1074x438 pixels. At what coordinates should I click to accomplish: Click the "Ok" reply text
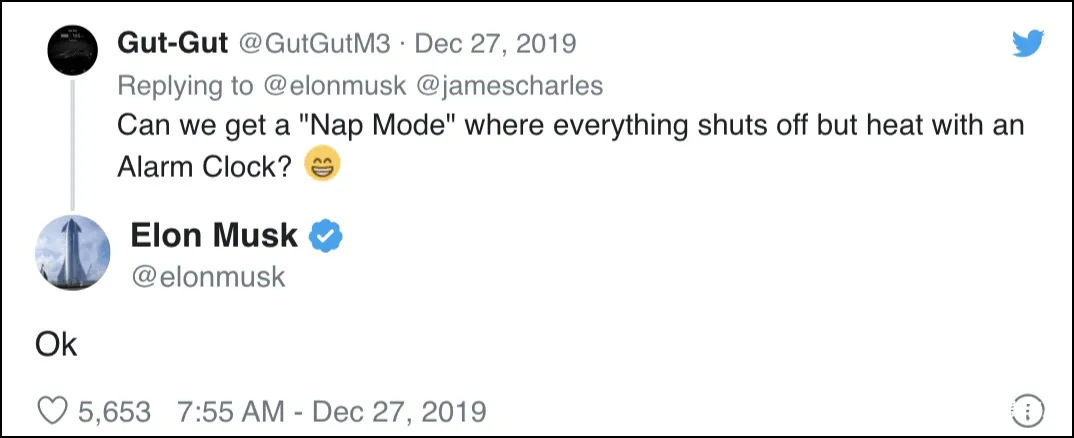[x=55, y=345]
